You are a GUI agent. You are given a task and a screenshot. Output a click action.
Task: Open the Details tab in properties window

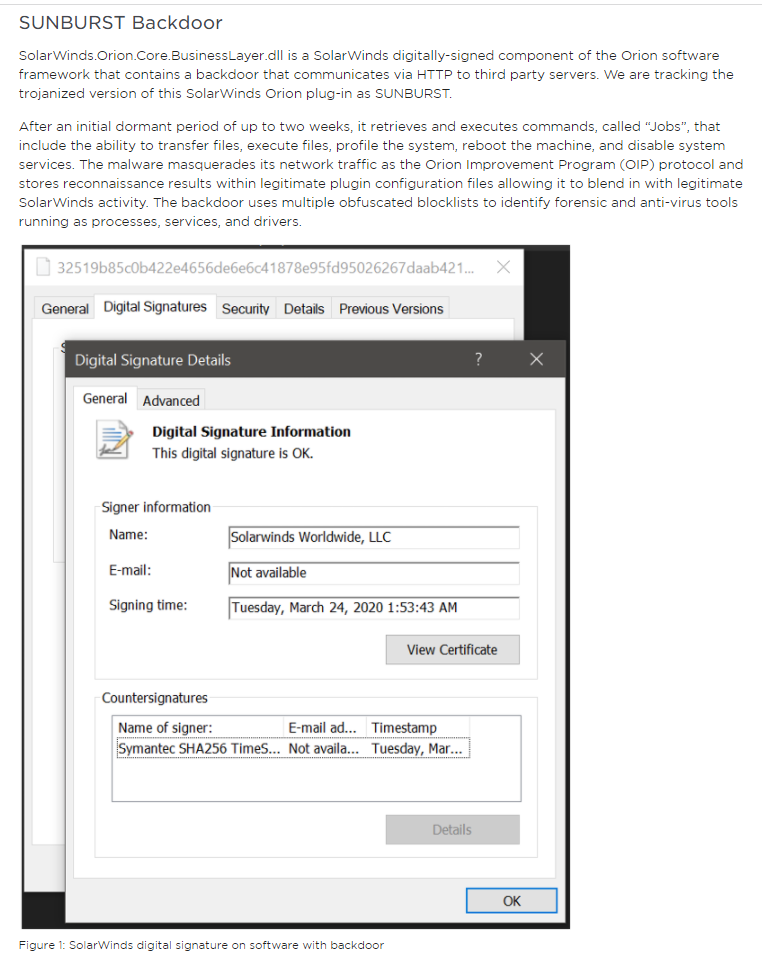click(x=304, y=308)
